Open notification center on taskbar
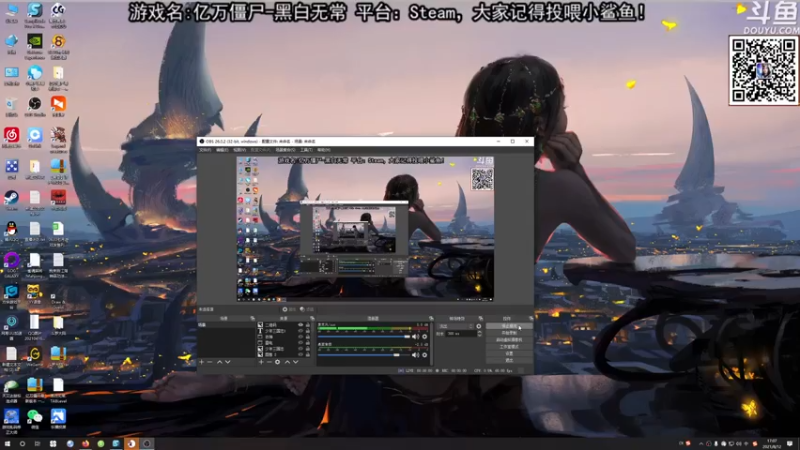This screenshot has width=800, height=450. coord(790,443)
